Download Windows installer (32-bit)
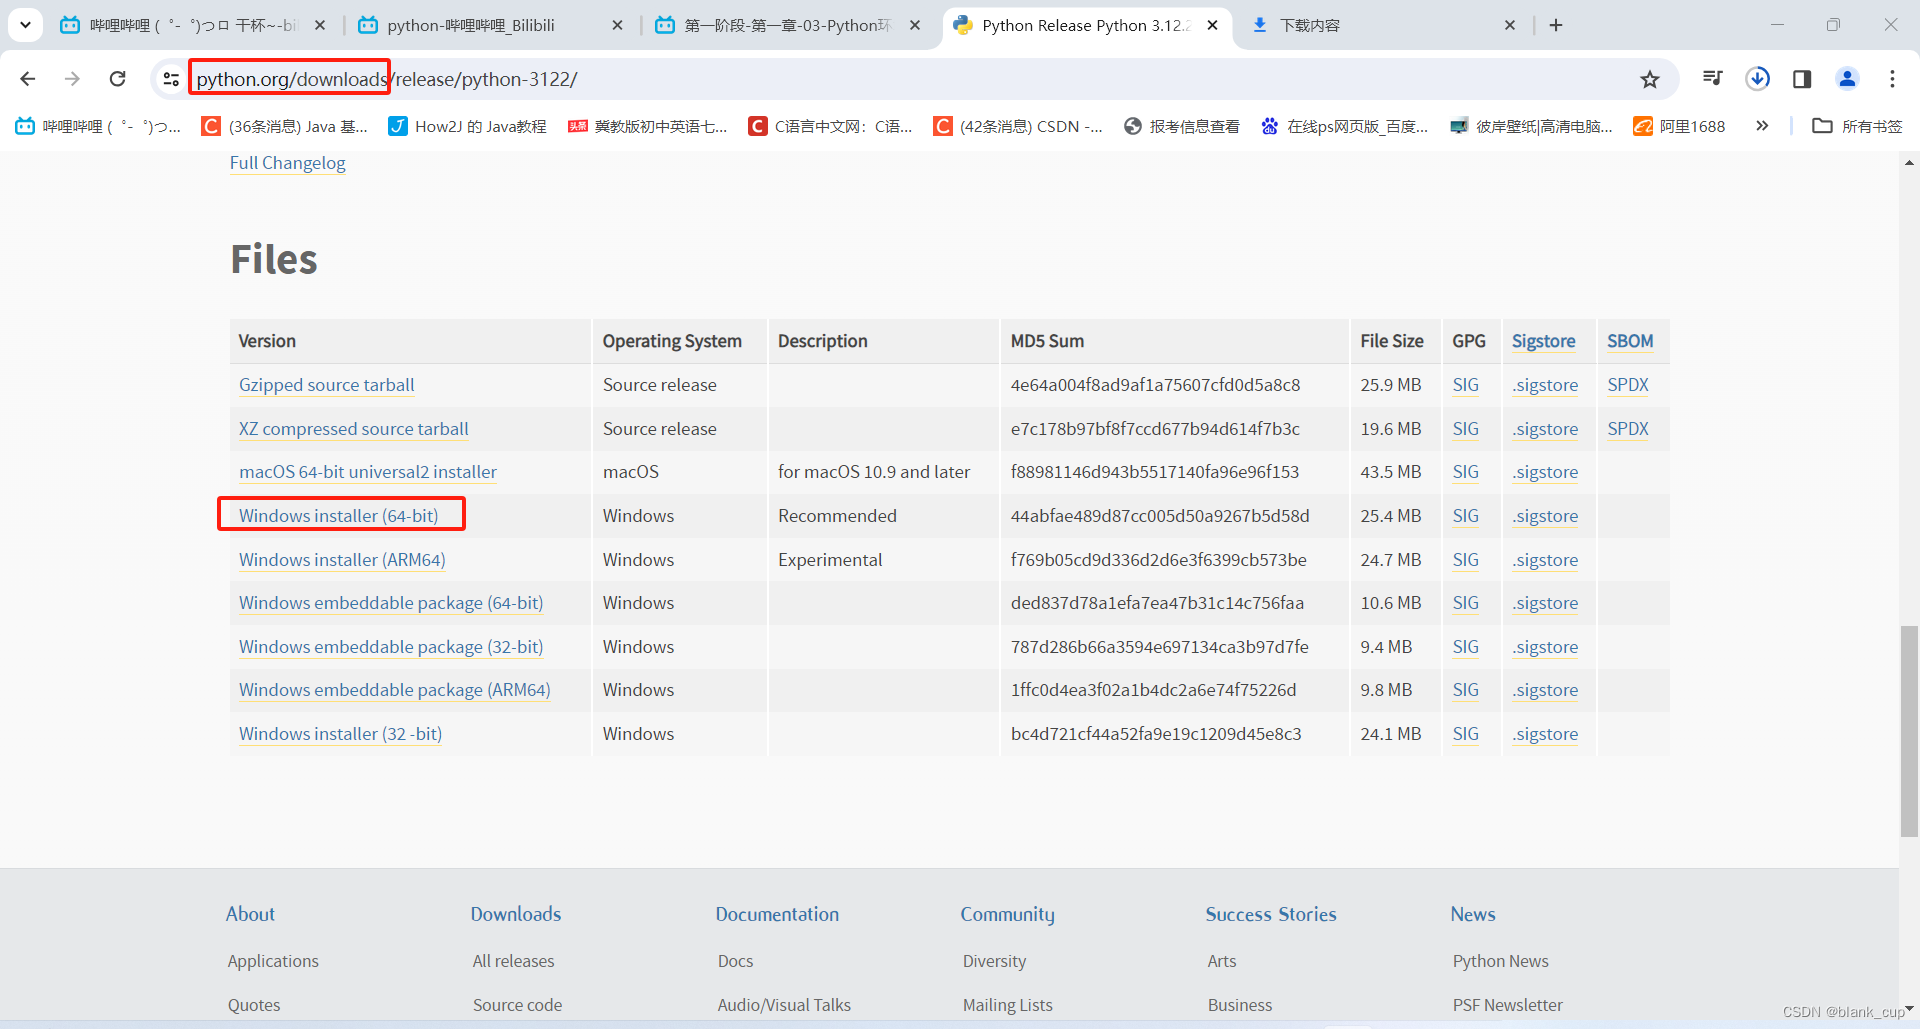 340,734
